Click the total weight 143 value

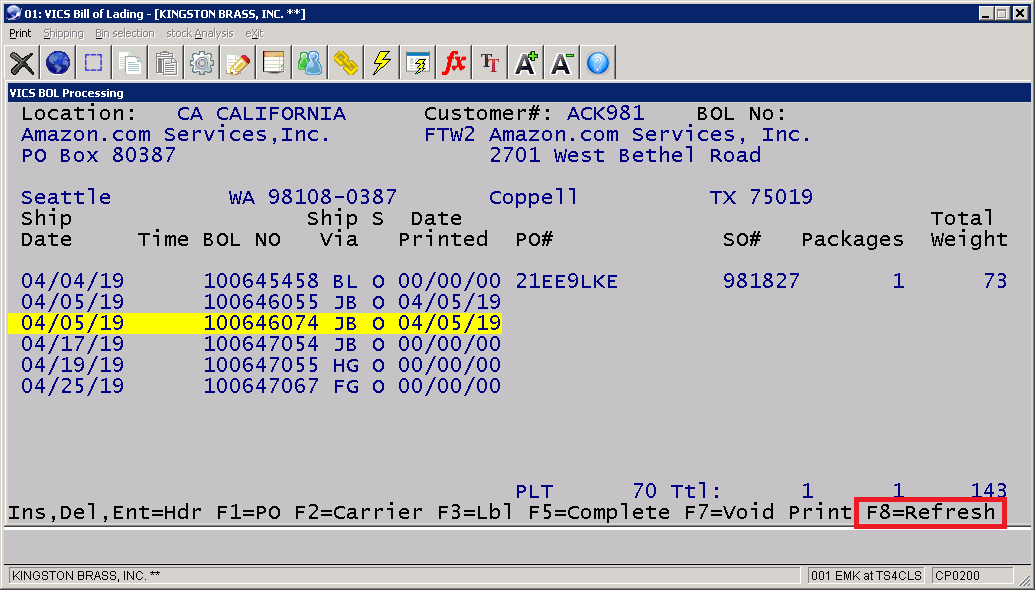(989, 491)
